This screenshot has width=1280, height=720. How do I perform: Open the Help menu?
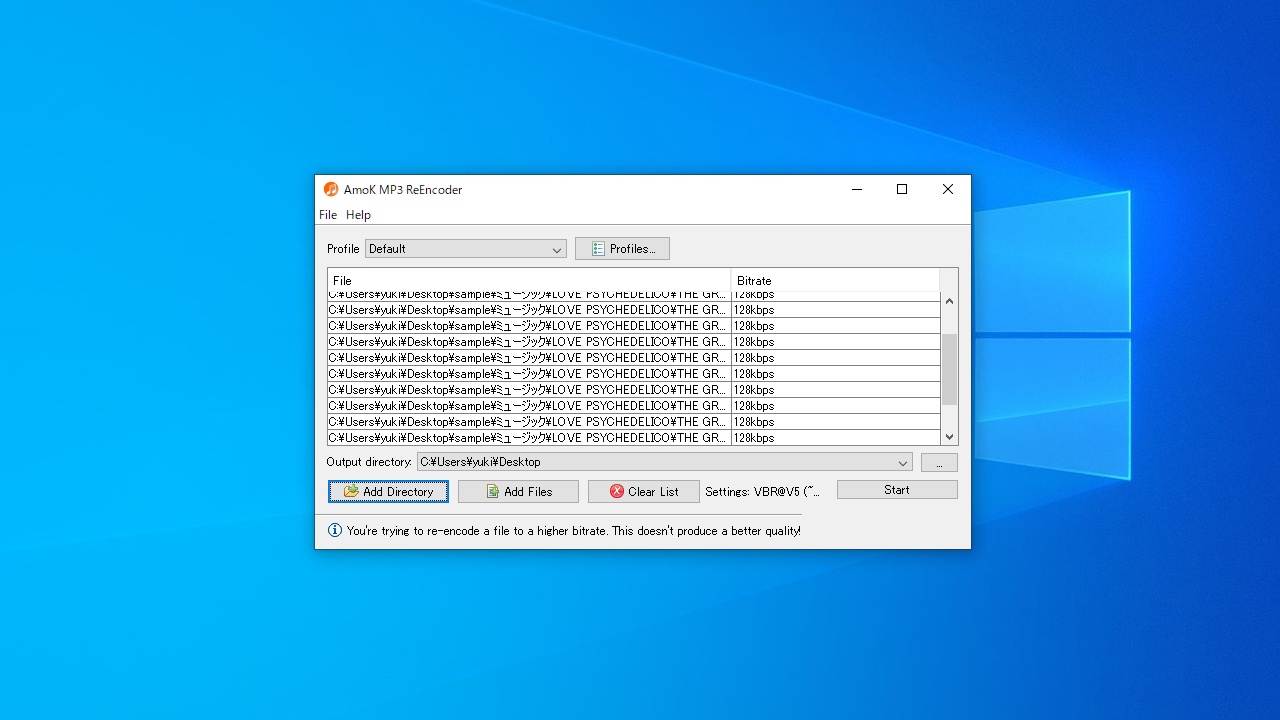click(358, 215)
